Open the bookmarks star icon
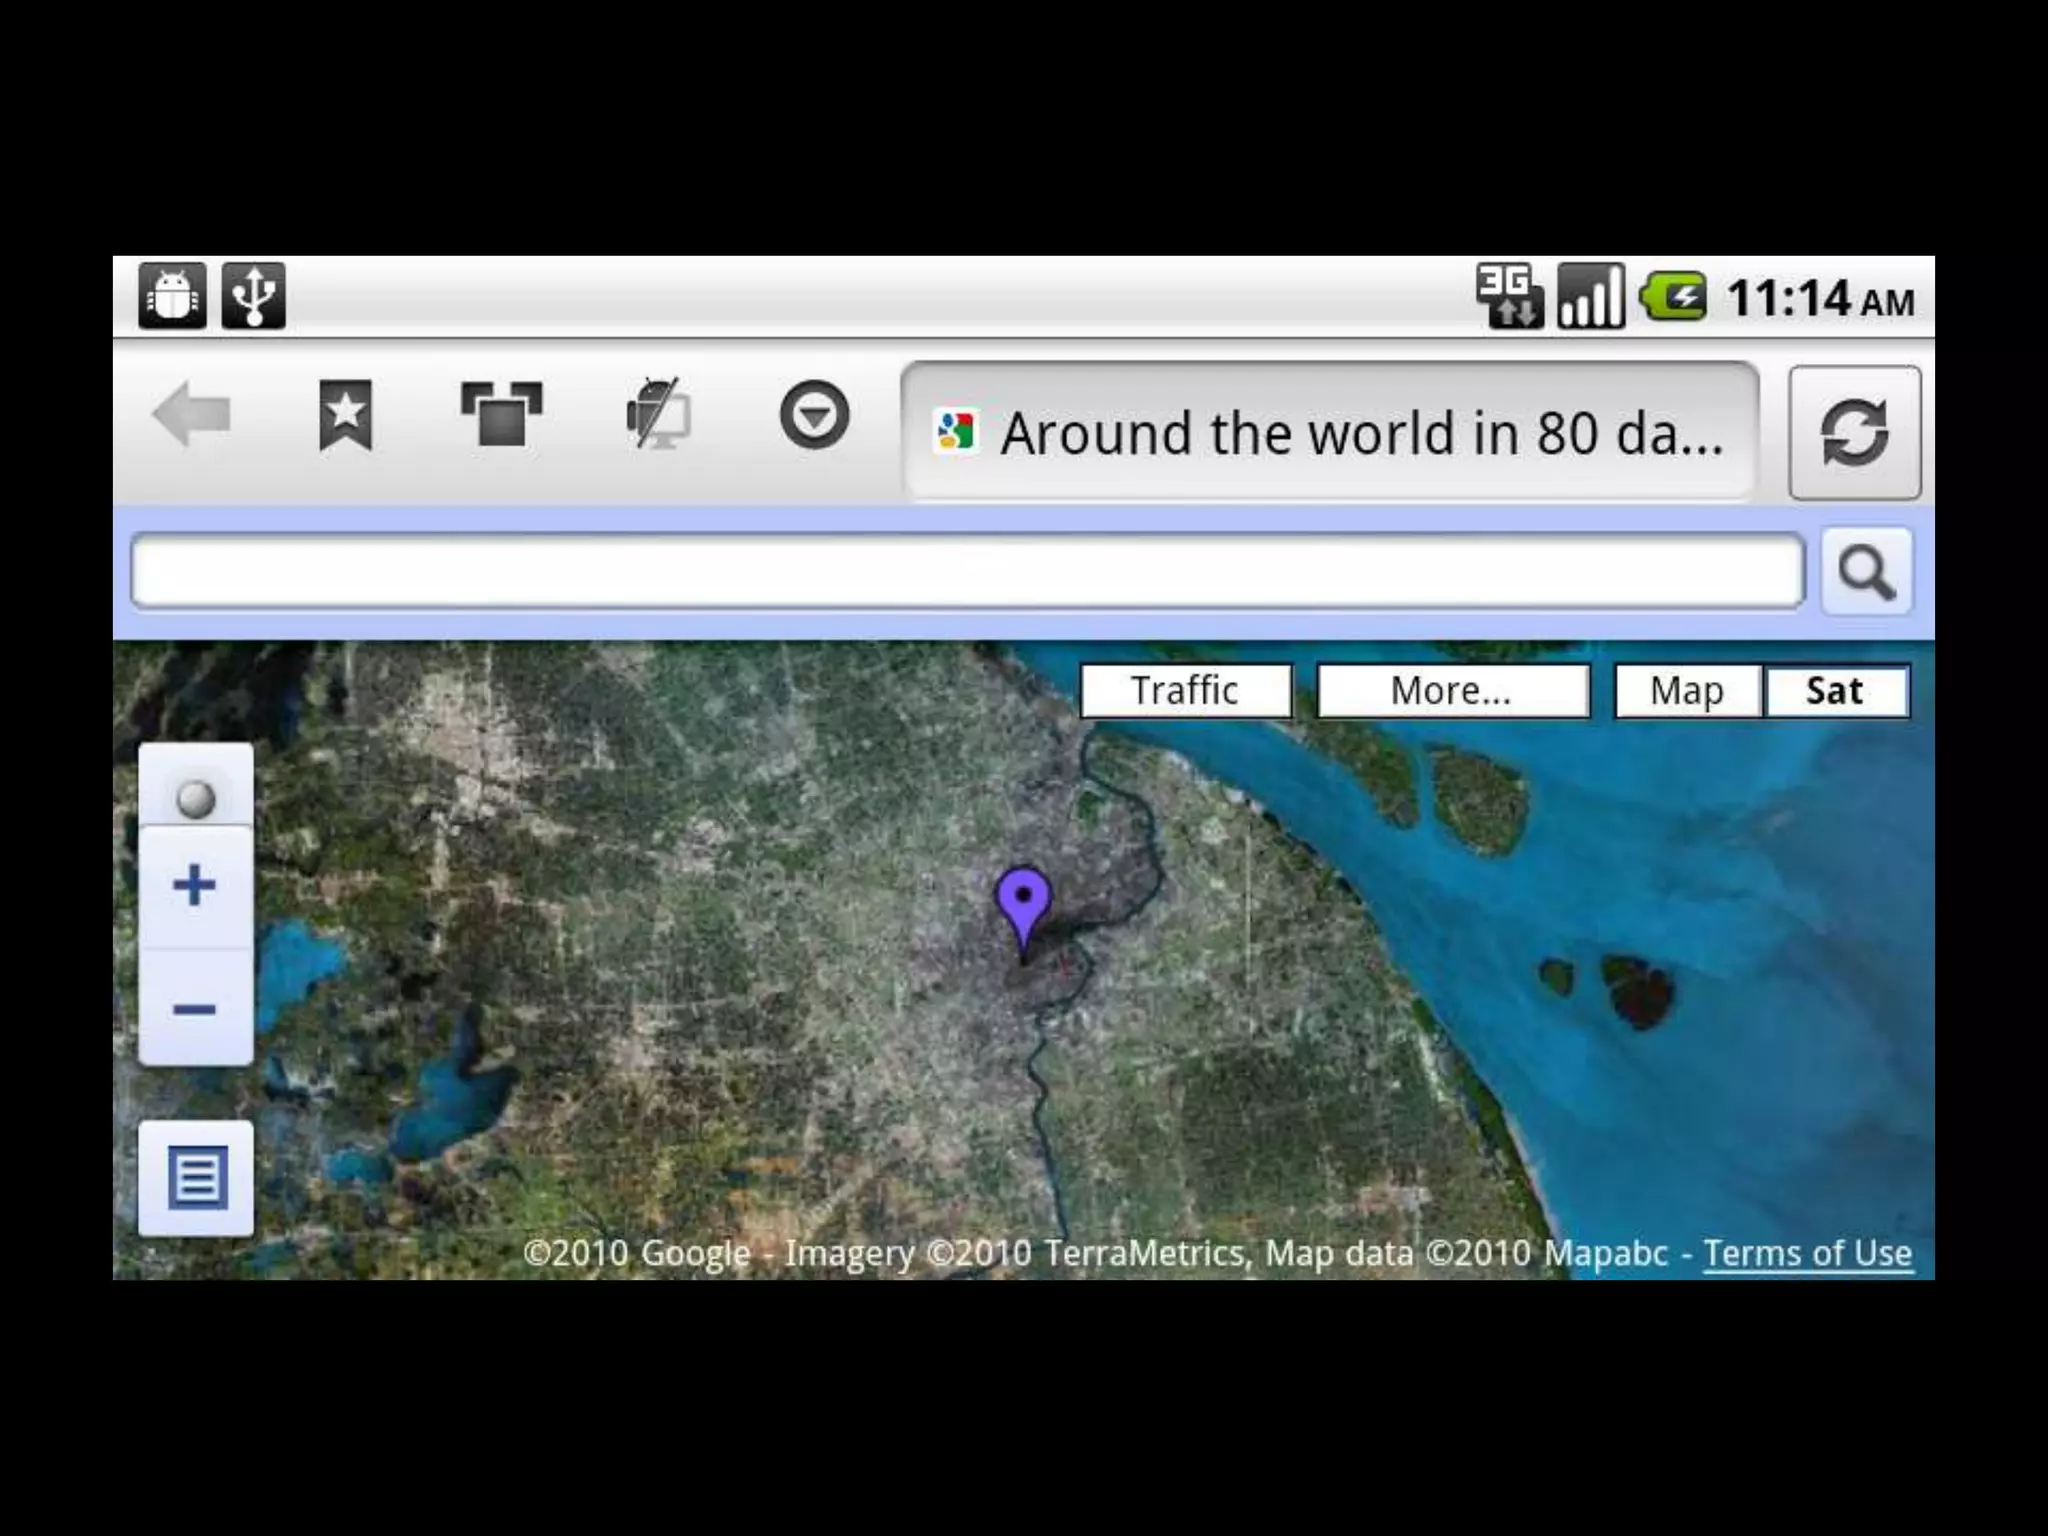This screenshot has height=1536, width=2048. [346, 414]
